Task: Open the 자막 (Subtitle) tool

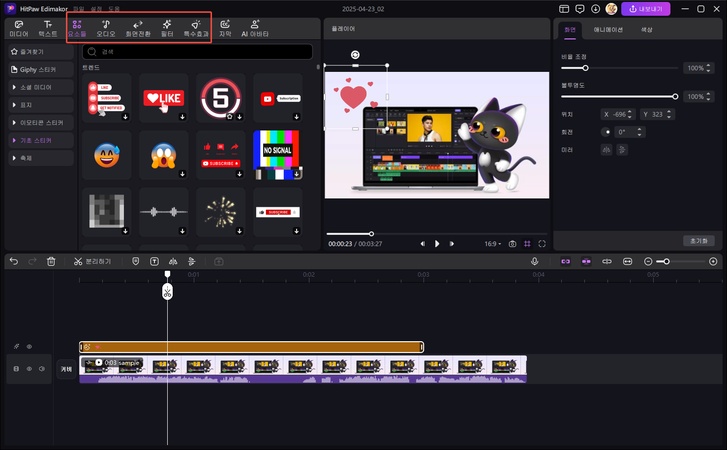Action: click(225, 28)
